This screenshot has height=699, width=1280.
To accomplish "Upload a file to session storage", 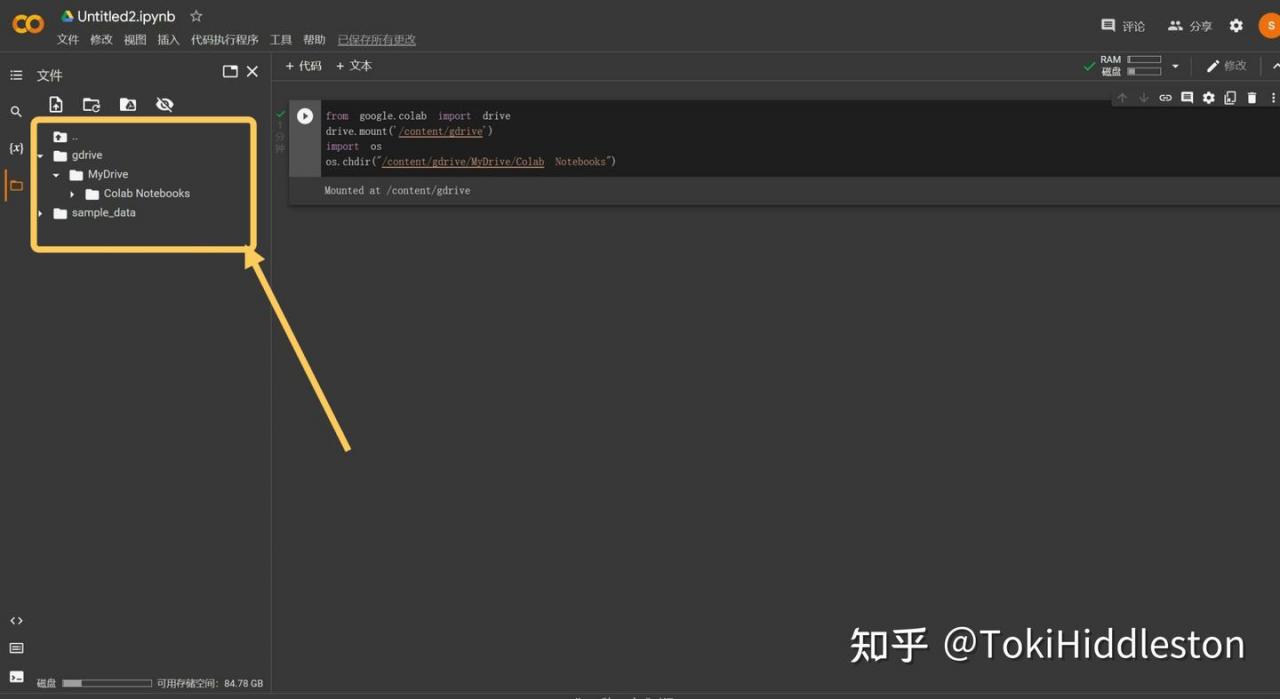I will (56, 104).
